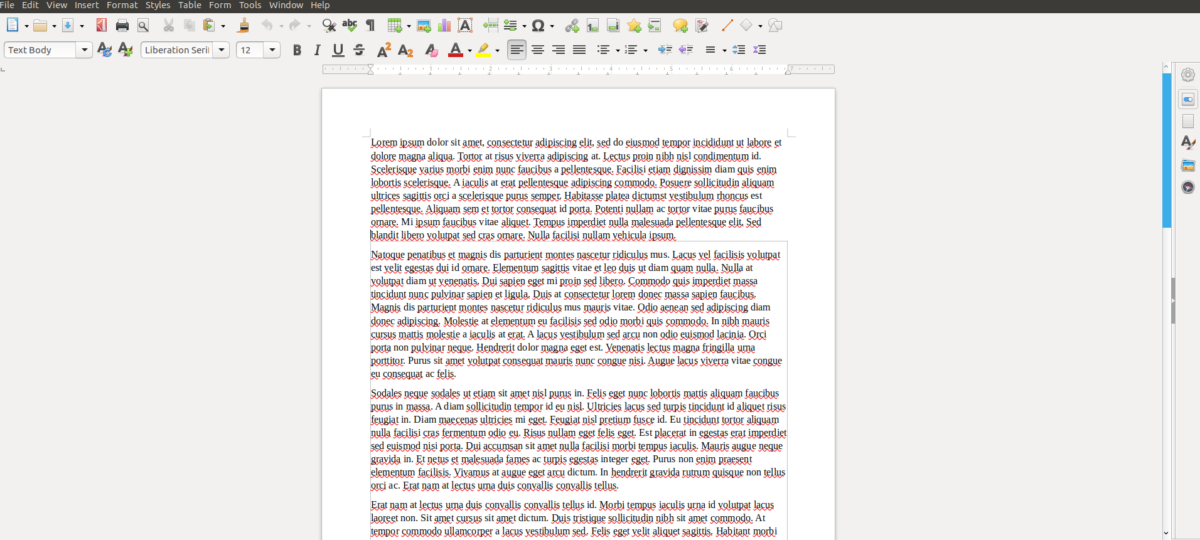Click the Increase Indent icon
The image size is (1200, 540).
[665, 50]
